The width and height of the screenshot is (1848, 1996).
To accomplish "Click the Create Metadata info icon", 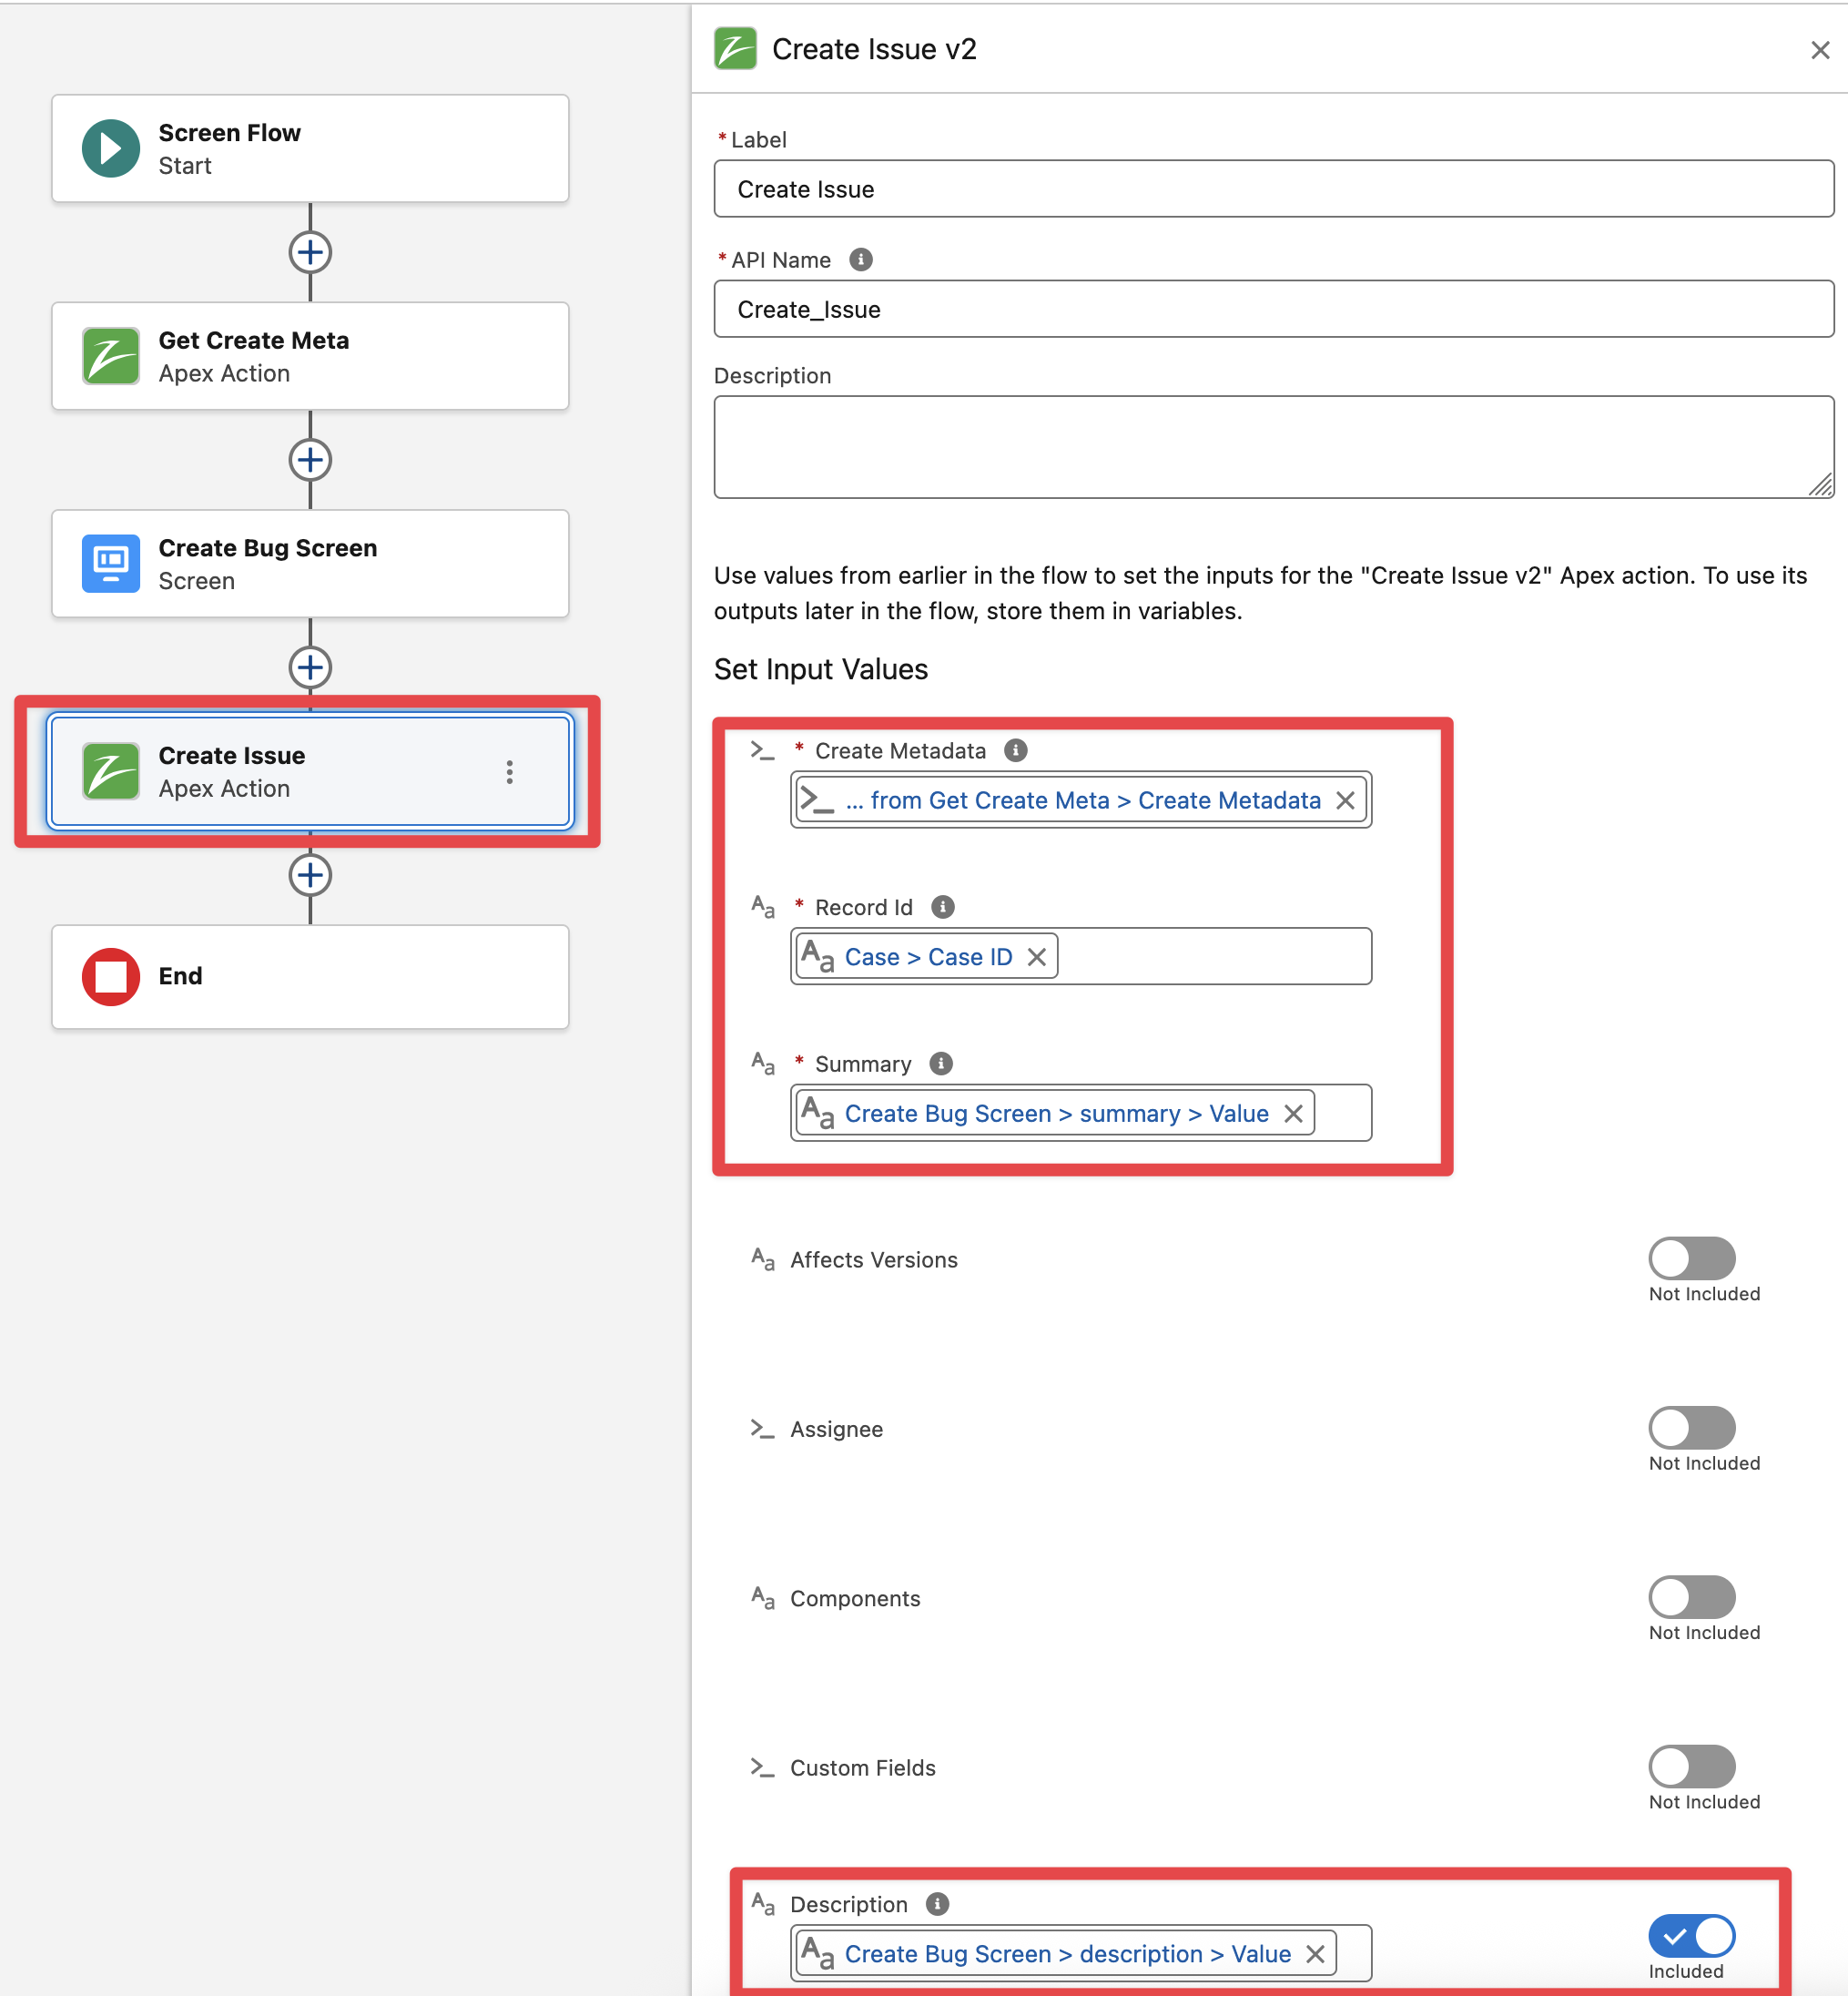I will pos(1015,750).
